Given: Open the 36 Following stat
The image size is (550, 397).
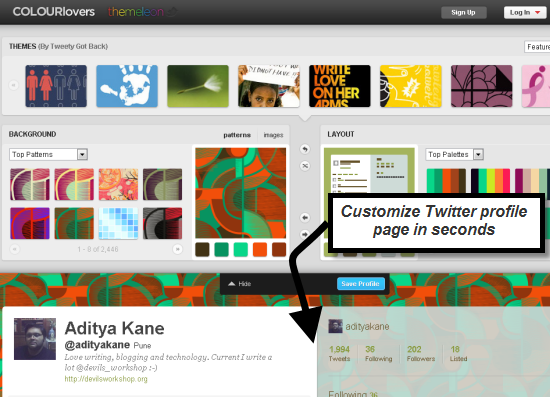Looking at the screenshot, I should click(x=378, y=353).
